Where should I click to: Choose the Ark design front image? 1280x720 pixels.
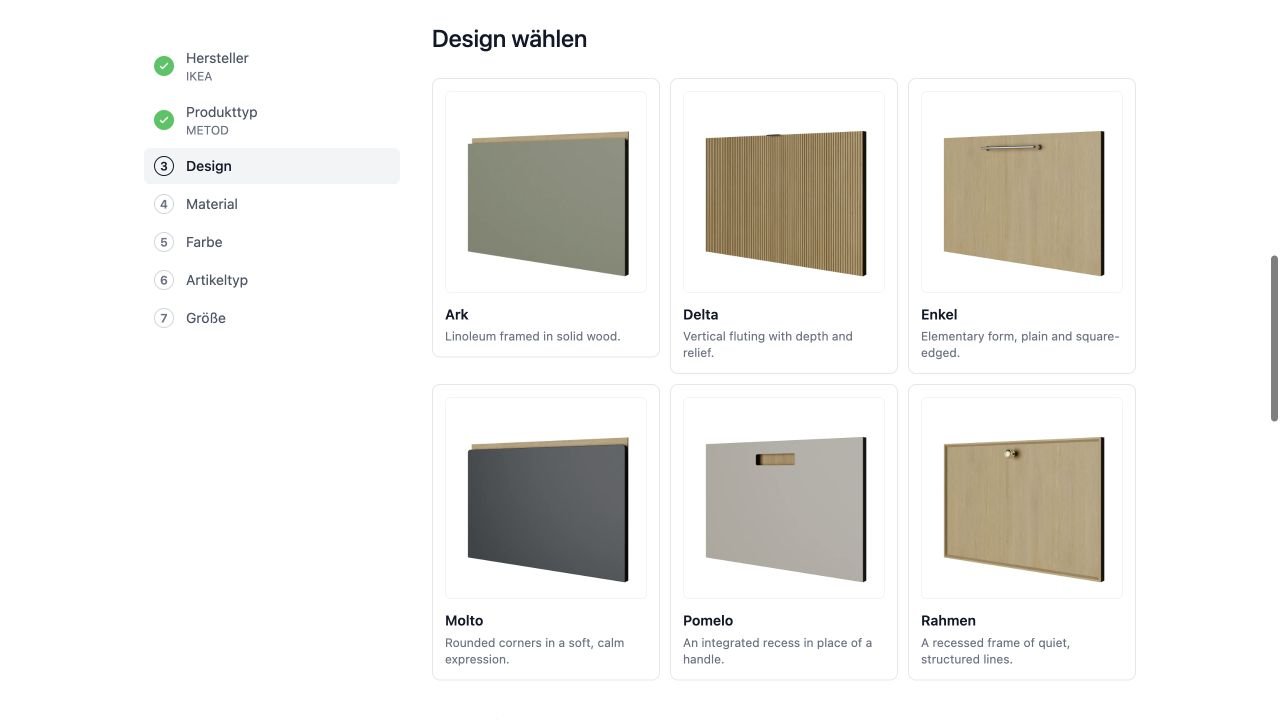tap(546, 192)
